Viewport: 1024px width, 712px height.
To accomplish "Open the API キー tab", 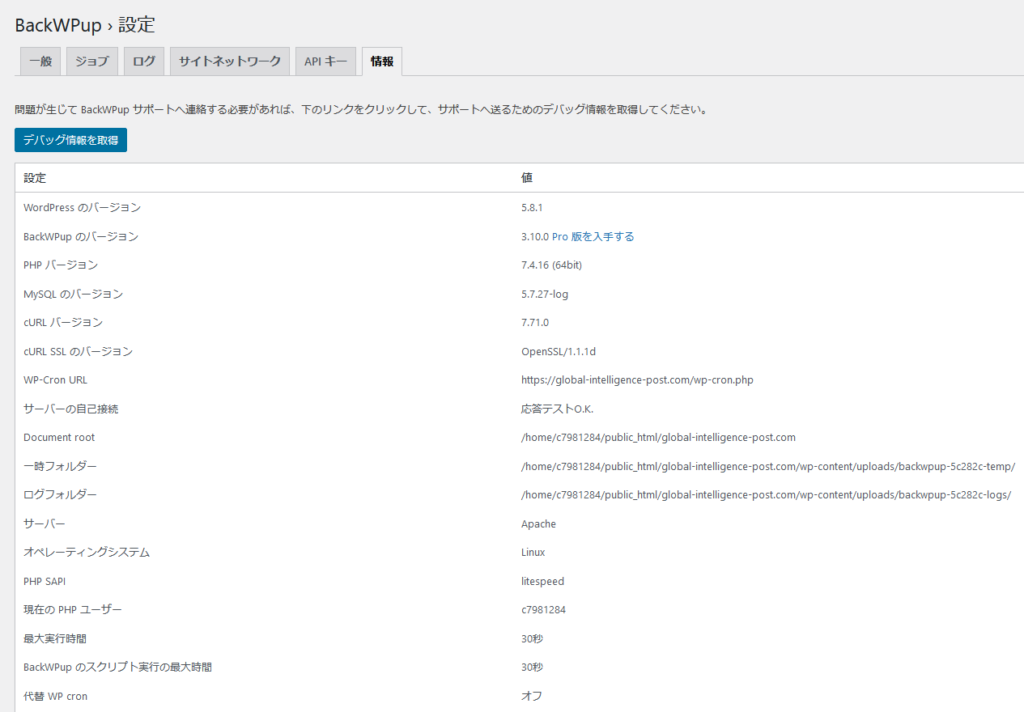I will [325, 61].
